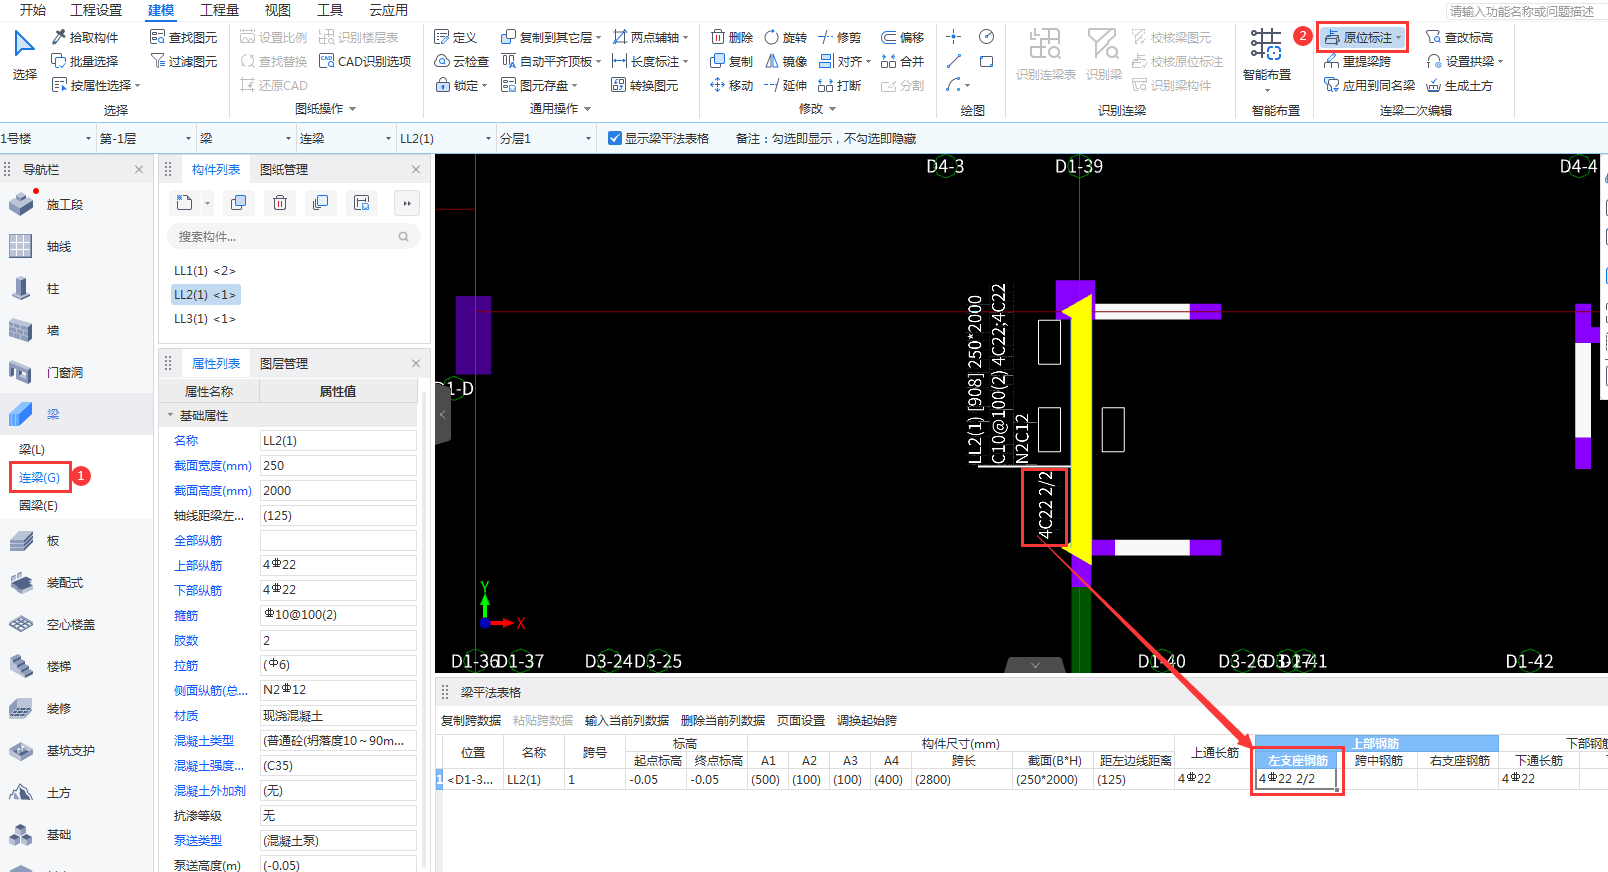Viewport: 1608px width, 872px height.
Task: Click 重提梁跨 tool
Action: (x=1358, y=61)
